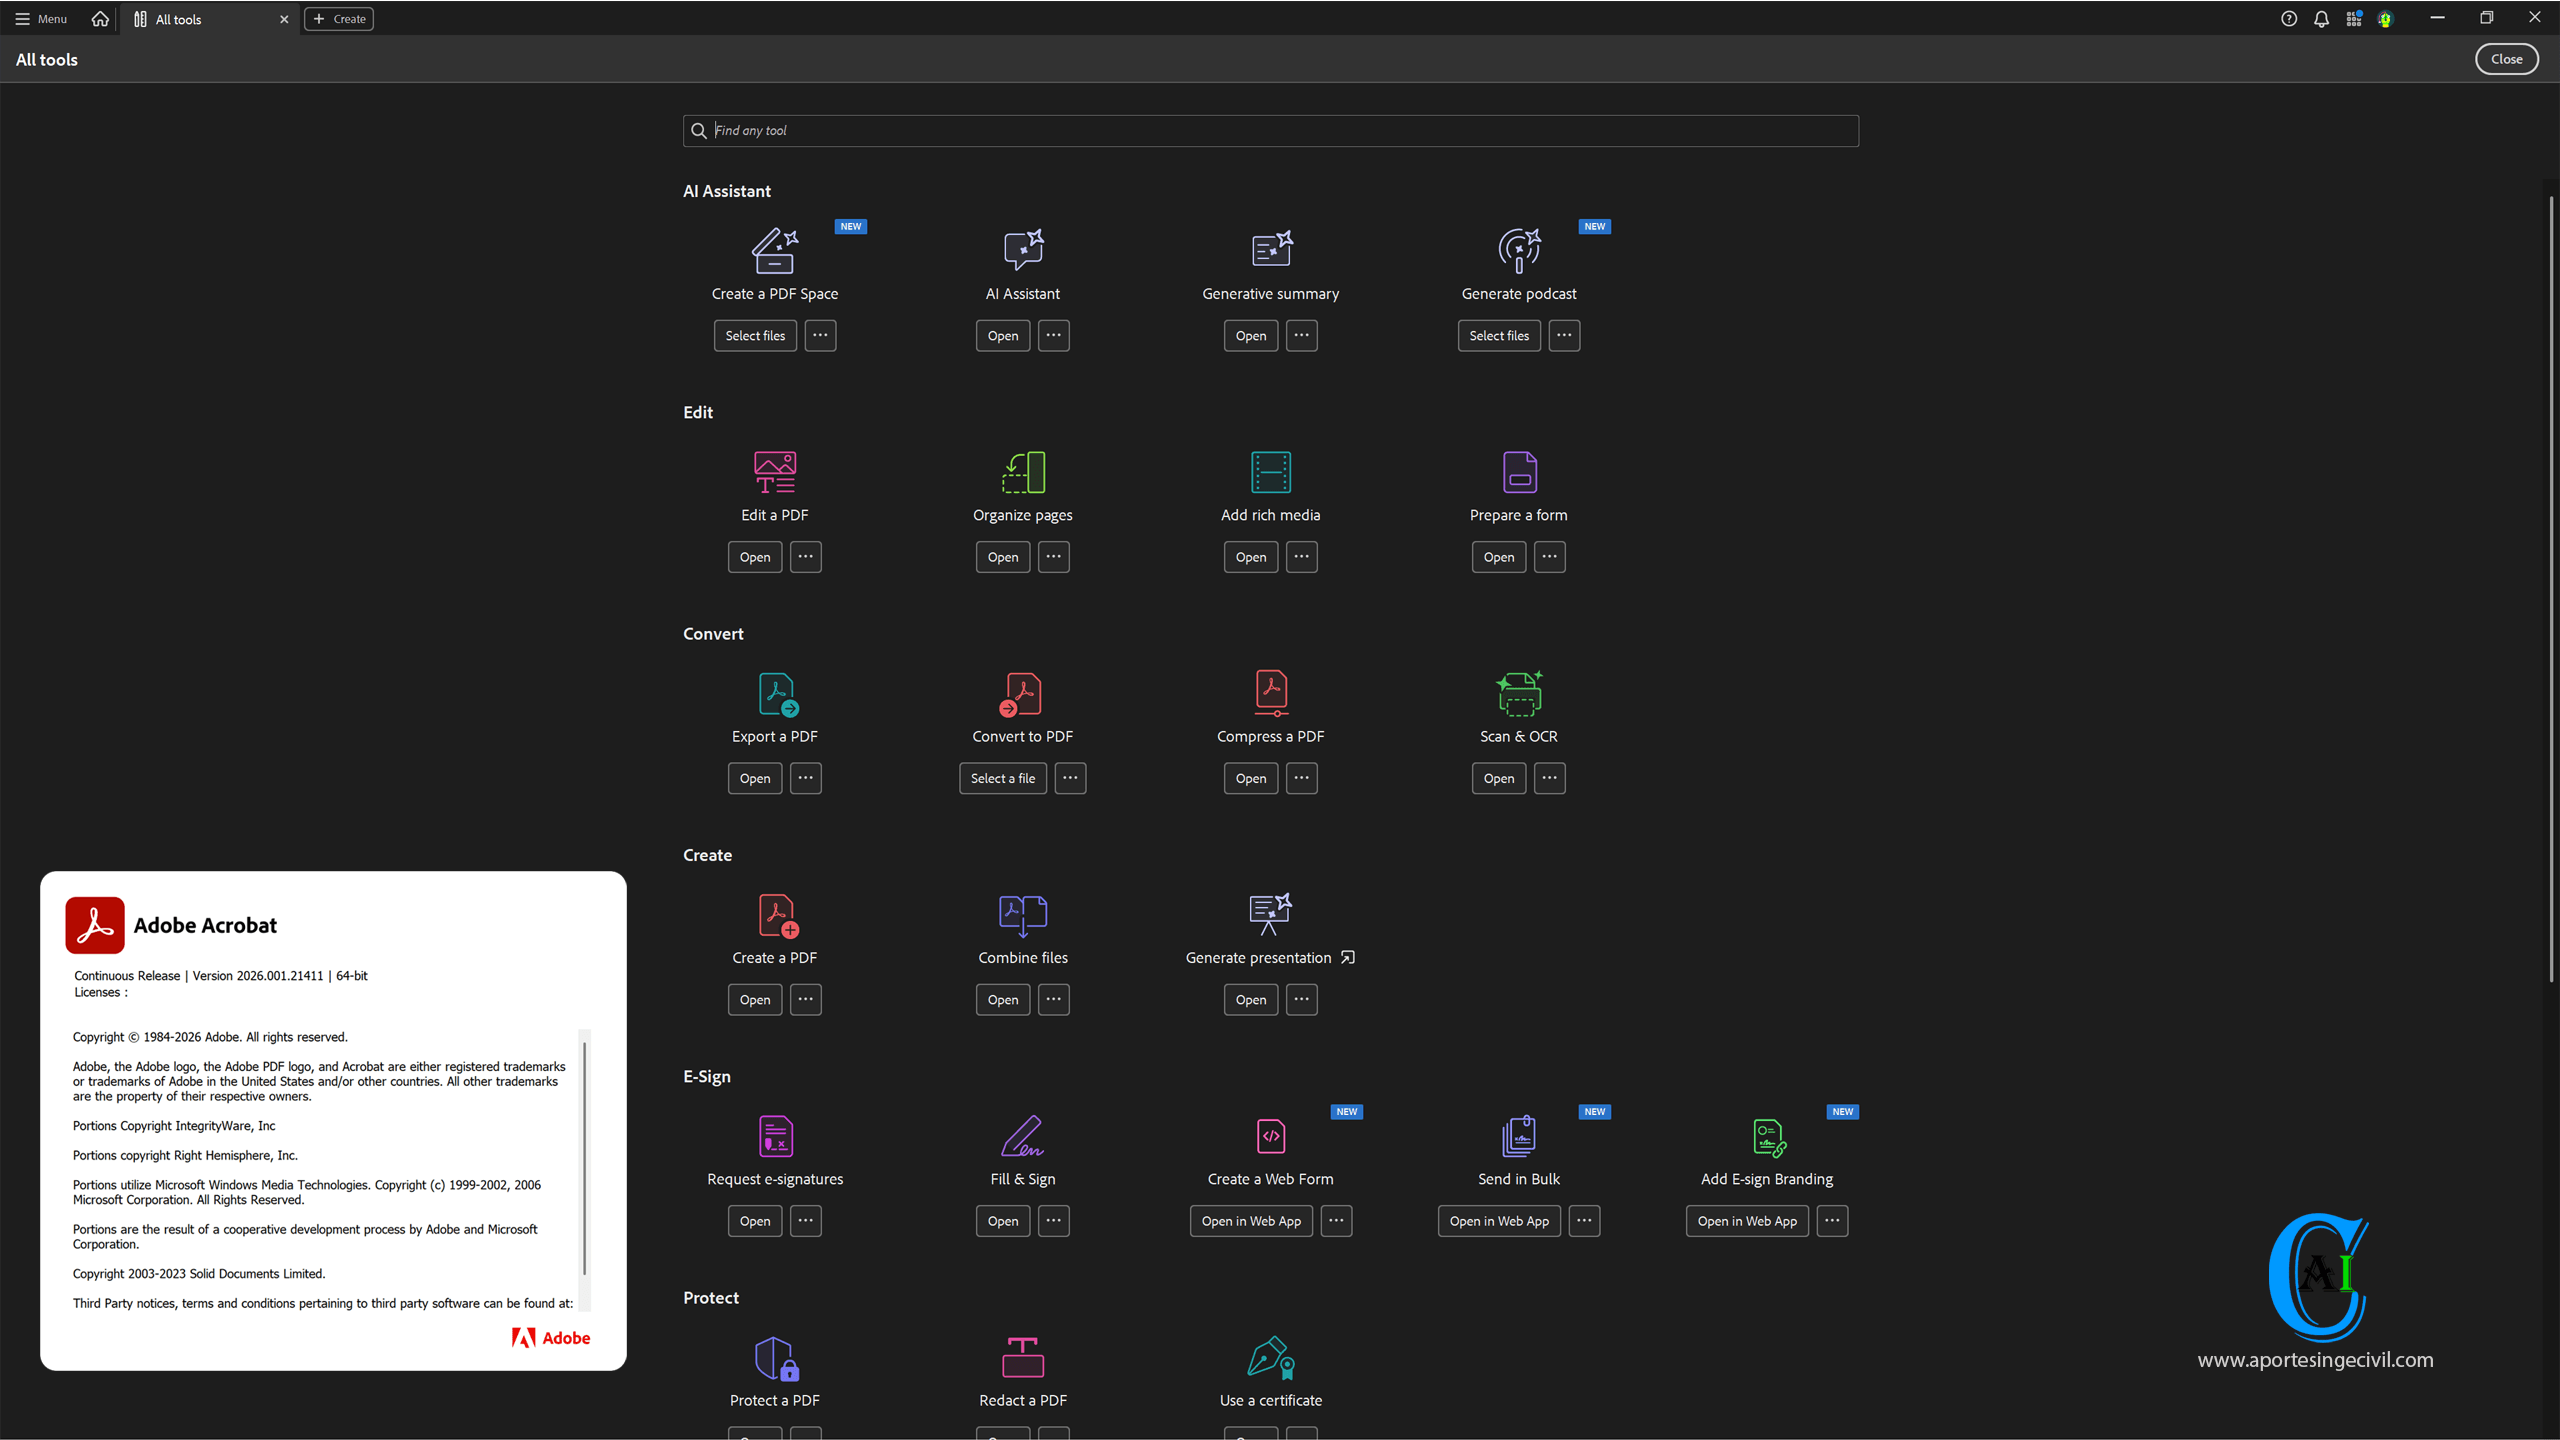Click the Generate podcast icon

(x=1518, y=250)
